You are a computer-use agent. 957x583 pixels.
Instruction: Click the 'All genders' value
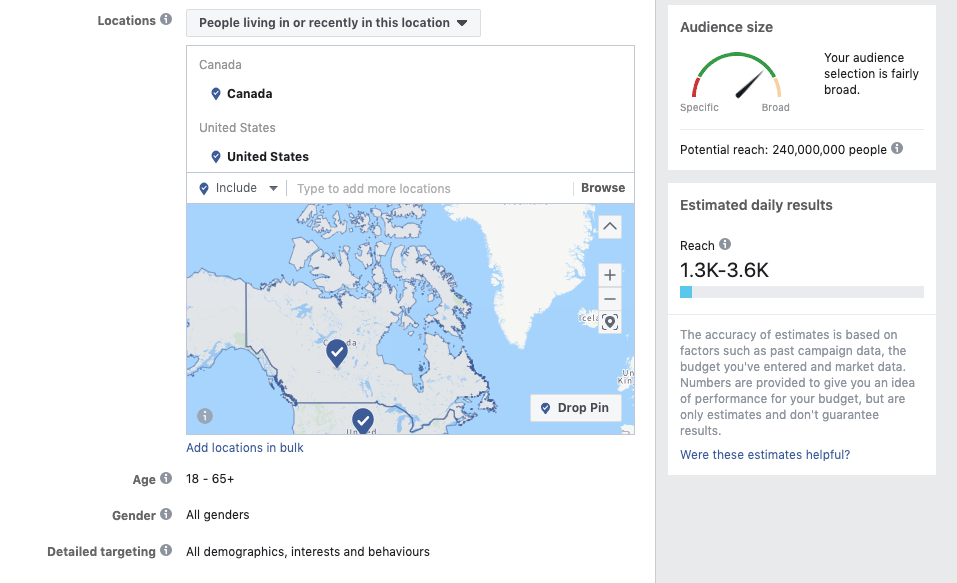point(218,515)
